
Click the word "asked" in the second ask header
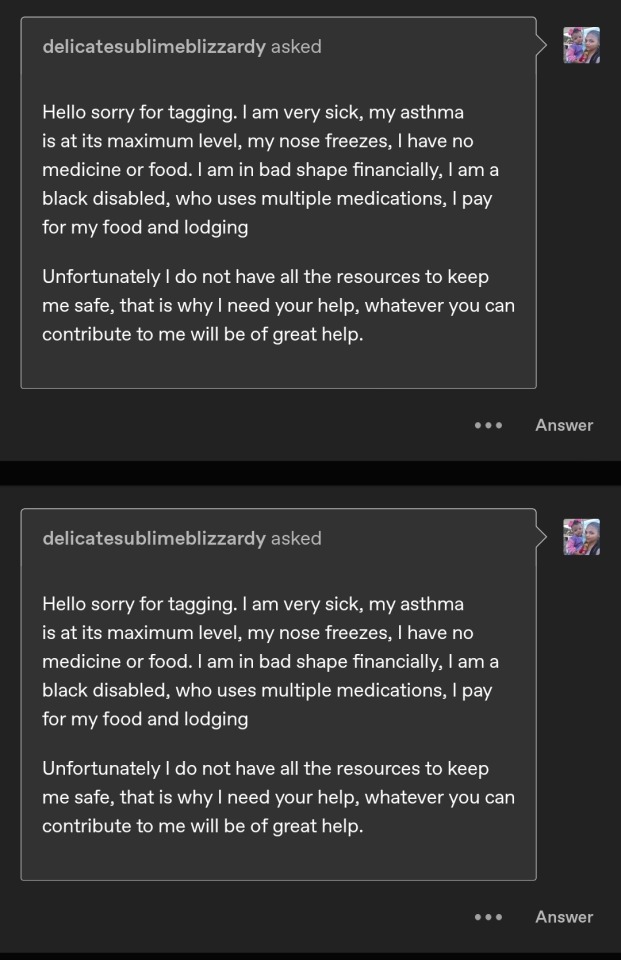click(x=296, y=538)
